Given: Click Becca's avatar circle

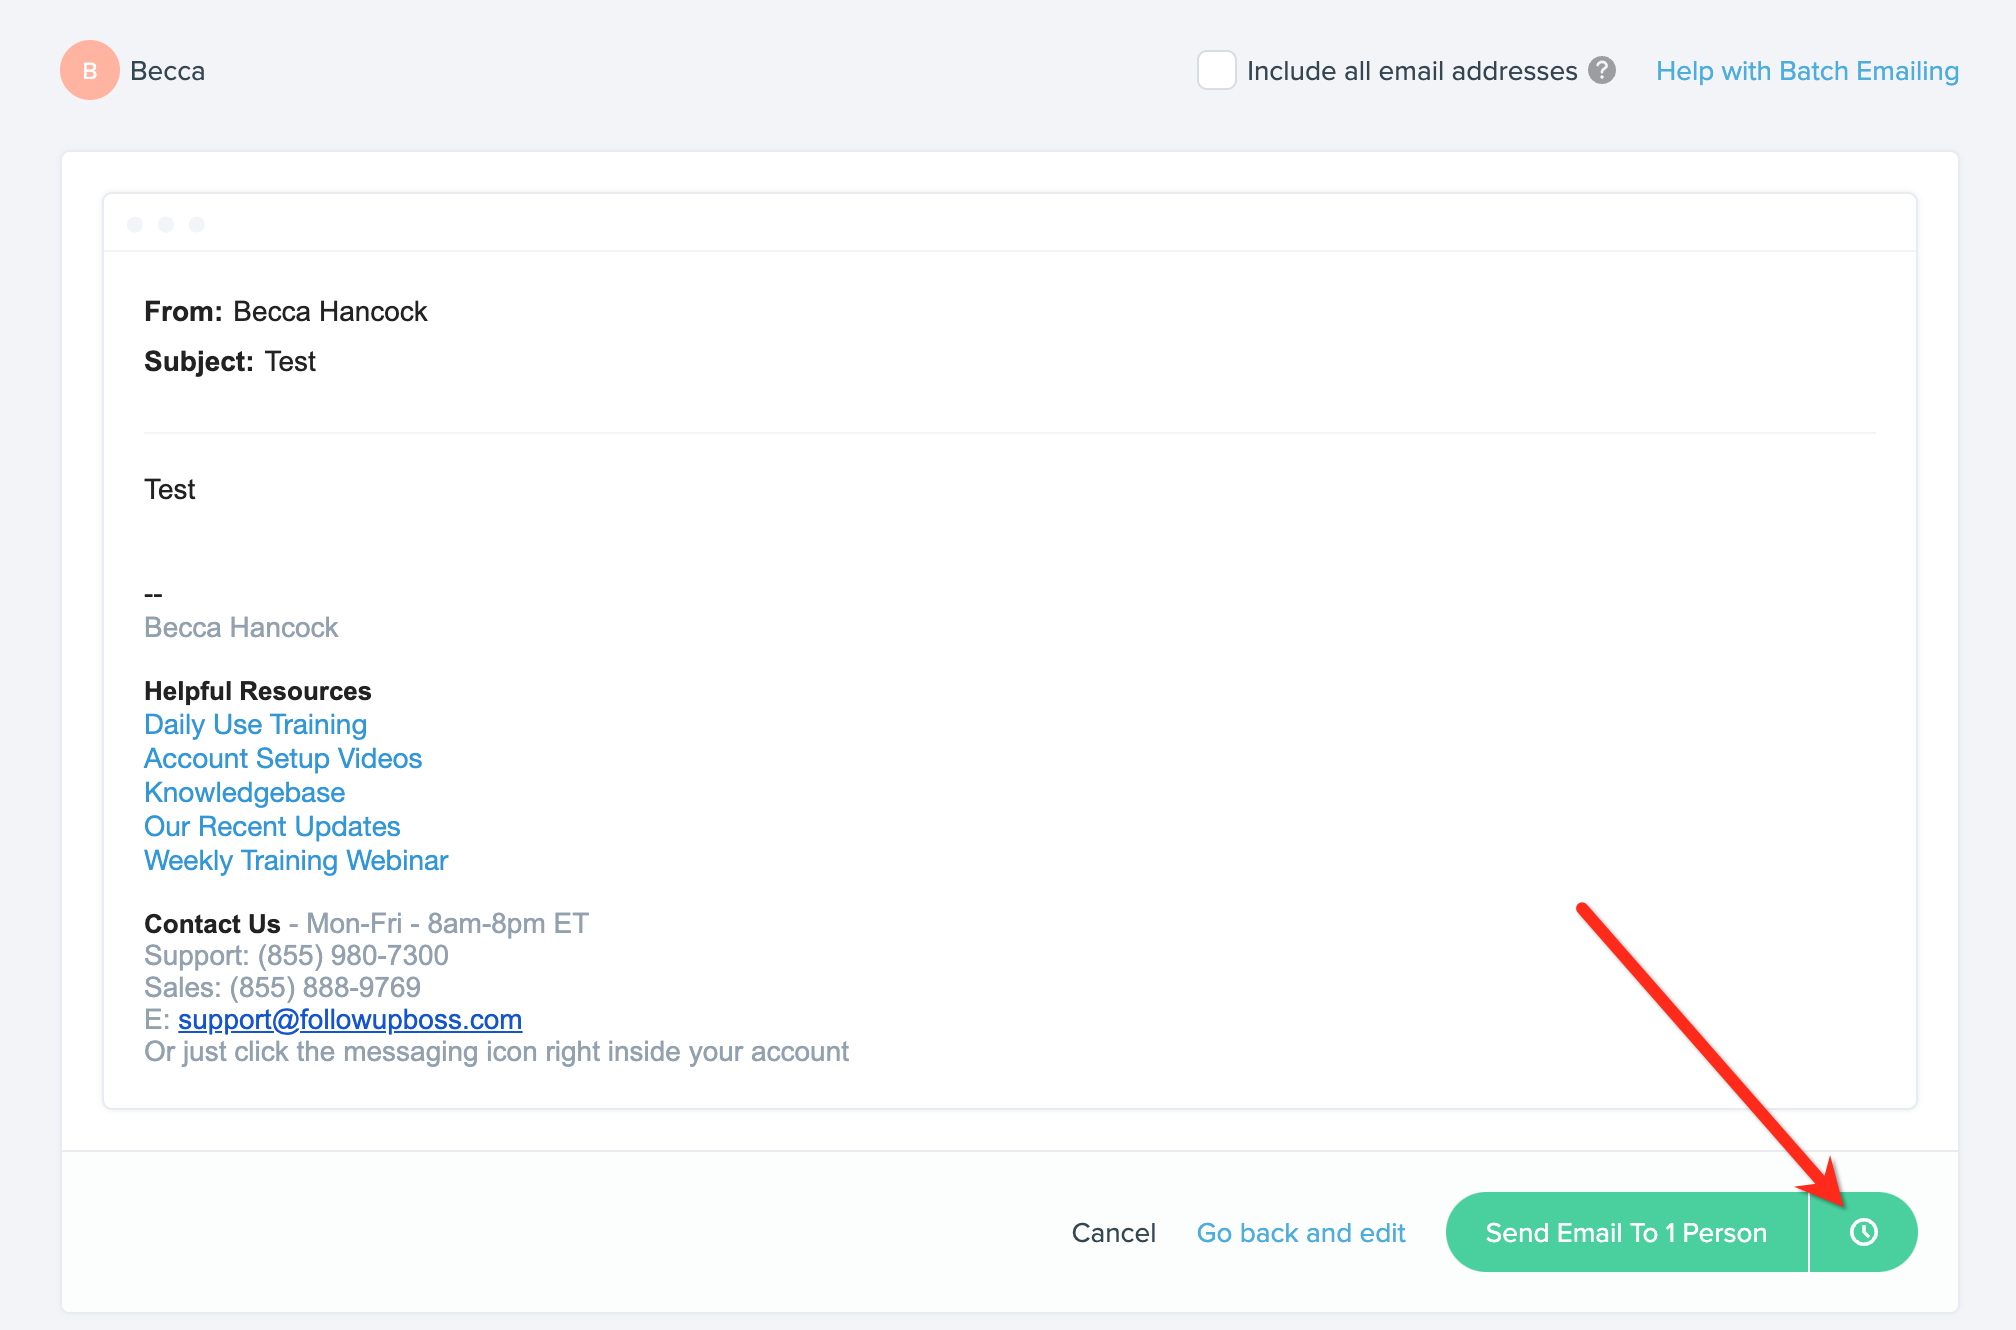Looking at the screenshot, I should tap(90, 71).
